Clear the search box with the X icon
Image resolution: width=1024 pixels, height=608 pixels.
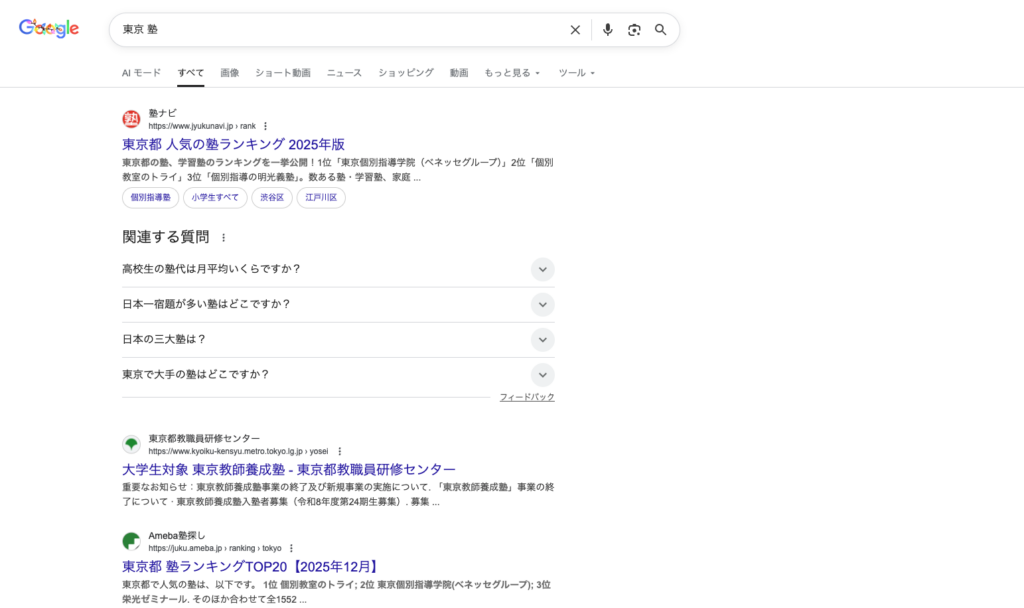tap(575, 29)
